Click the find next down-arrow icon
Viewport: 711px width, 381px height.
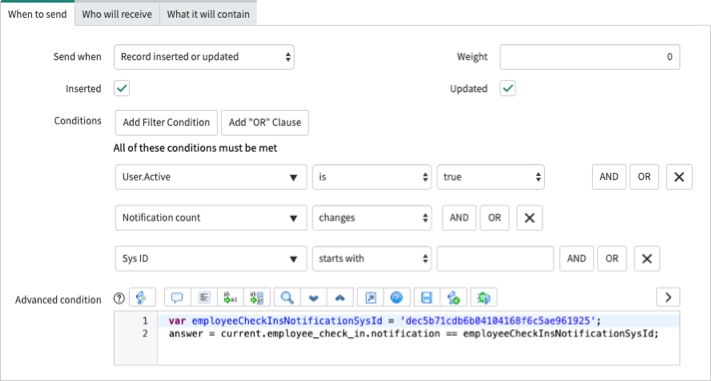[x=314, y=298]
